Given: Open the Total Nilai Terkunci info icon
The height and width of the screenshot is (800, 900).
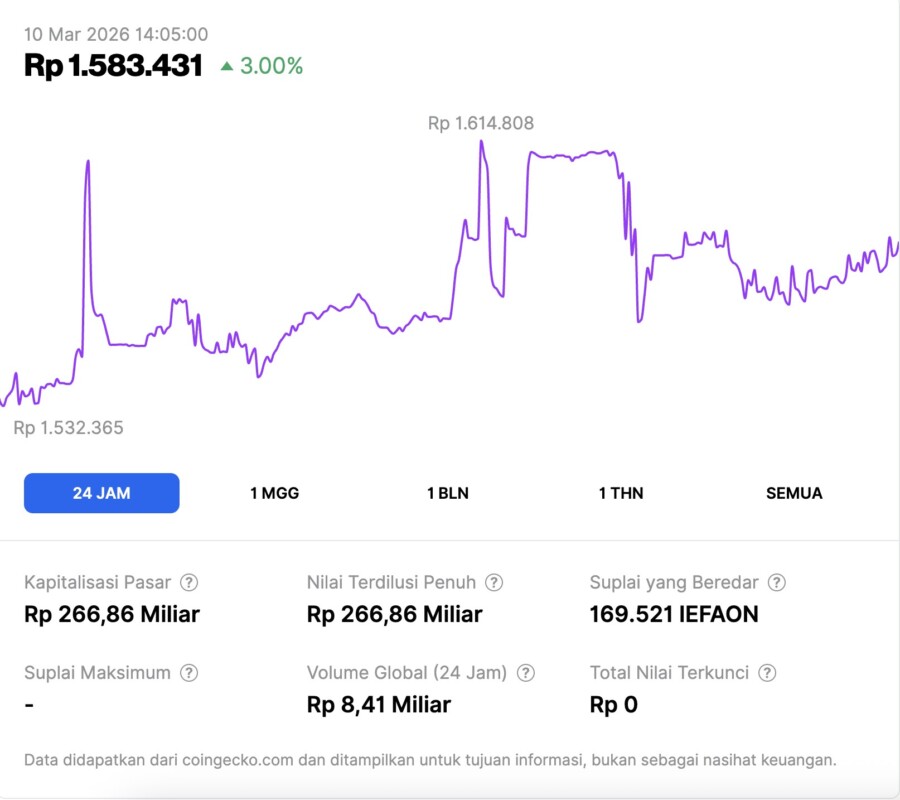Looking at the screenshot, I should [x=766, y=673].
